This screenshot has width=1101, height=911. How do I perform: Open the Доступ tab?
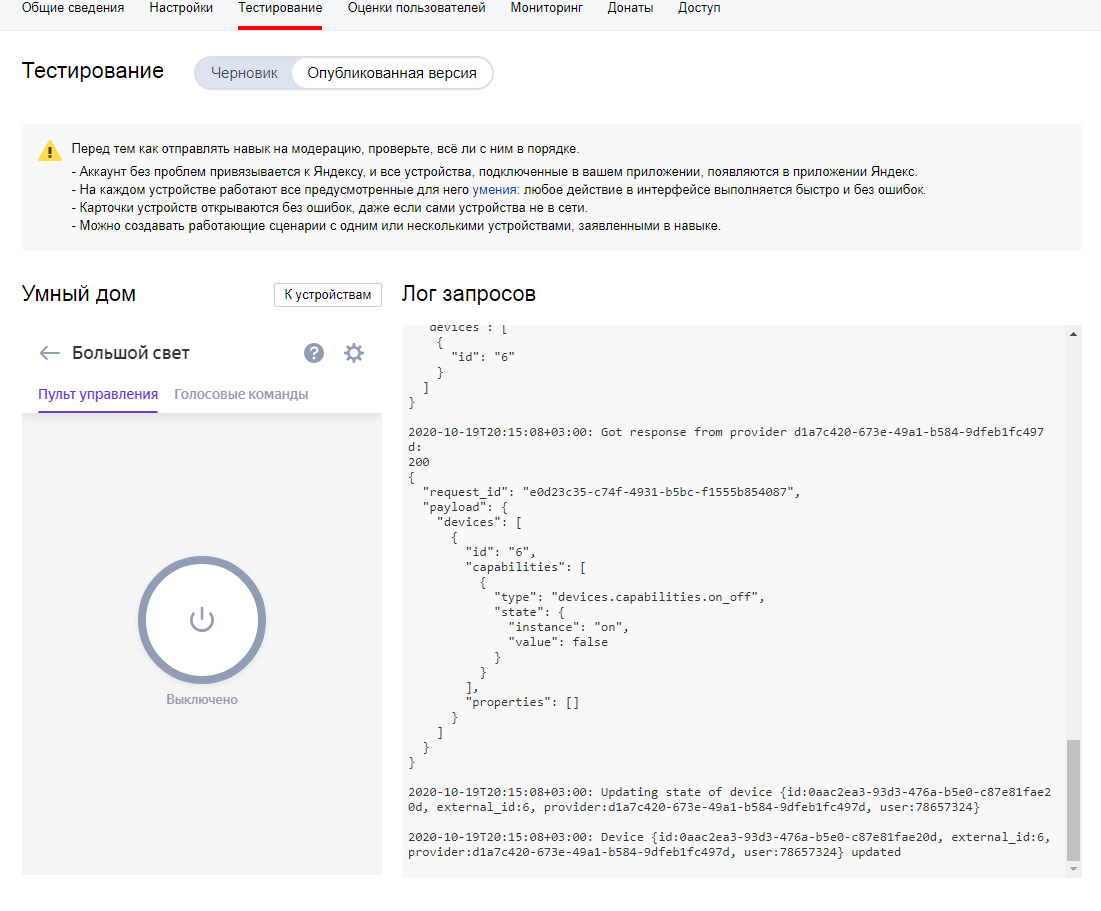(699, 8)
